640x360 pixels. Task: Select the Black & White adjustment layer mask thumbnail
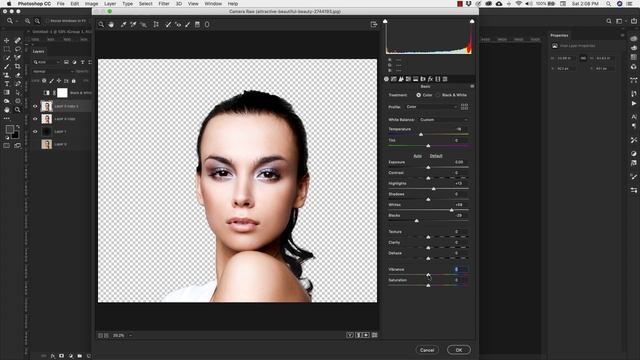[x=62, y=93]
